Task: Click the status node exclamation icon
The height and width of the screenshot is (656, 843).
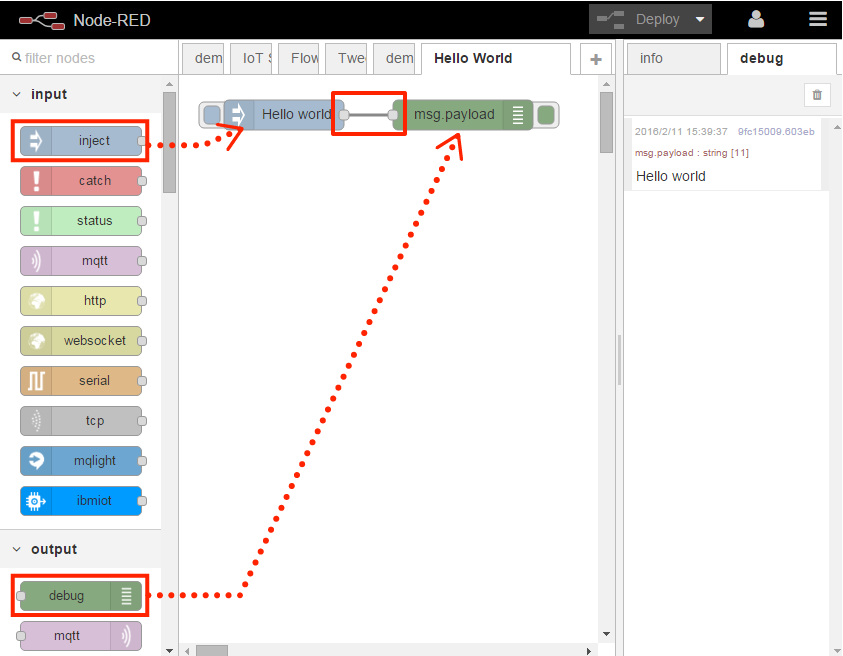Action: coord(36,221)
